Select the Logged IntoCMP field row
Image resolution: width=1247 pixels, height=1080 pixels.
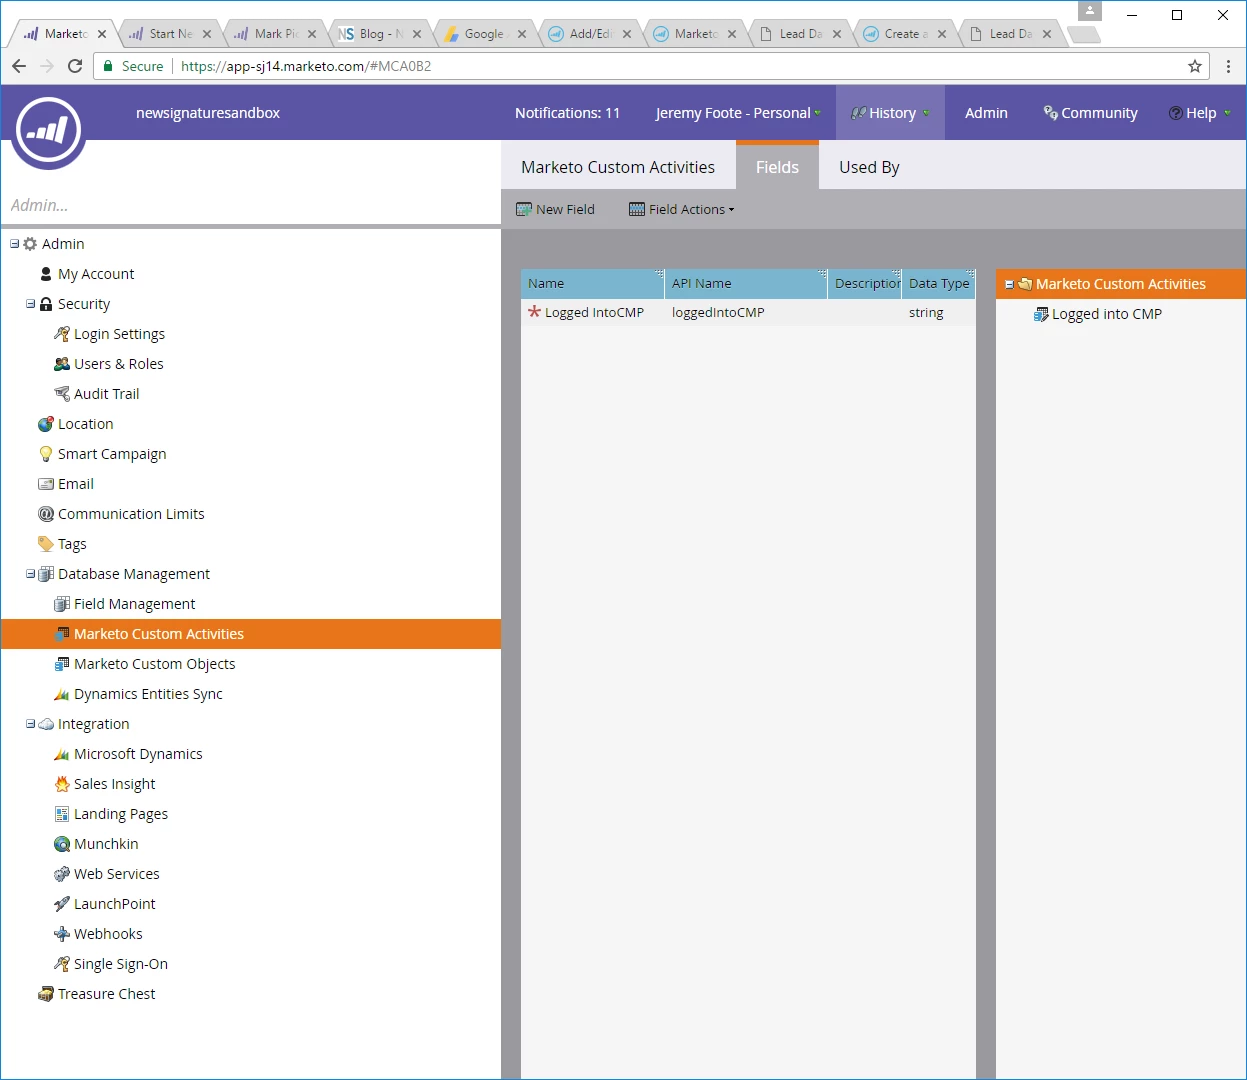pyautogui.click(x=748, y=313)
